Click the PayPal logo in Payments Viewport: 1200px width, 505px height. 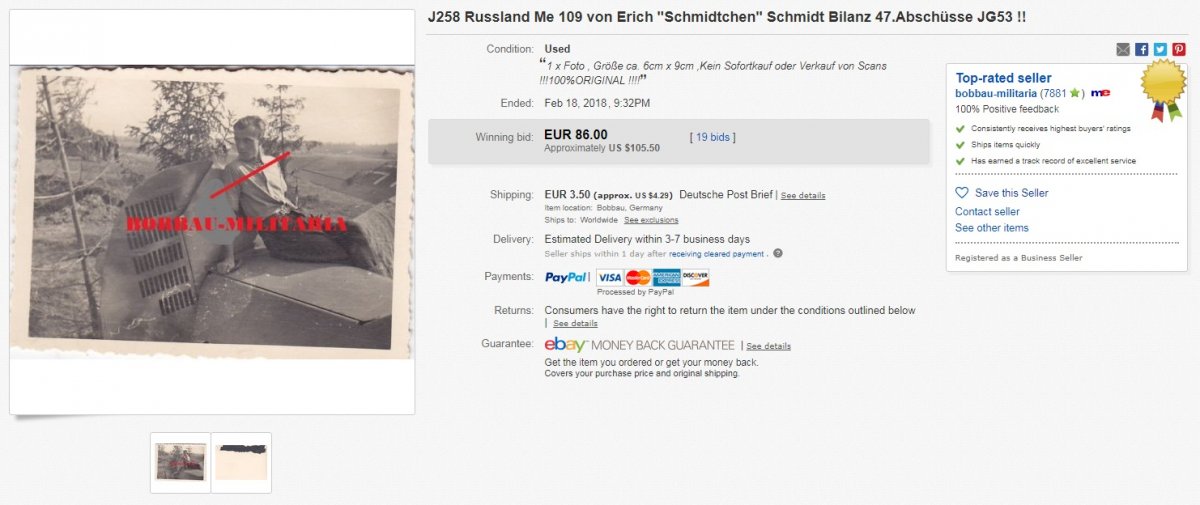[x=567, y=277]
